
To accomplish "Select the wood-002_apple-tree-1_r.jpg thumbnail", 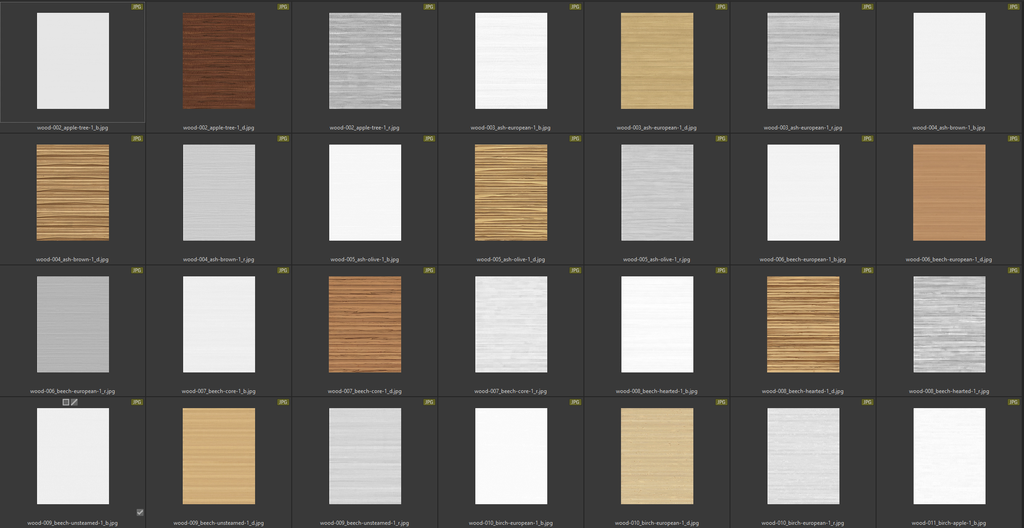I will point(365,61).
